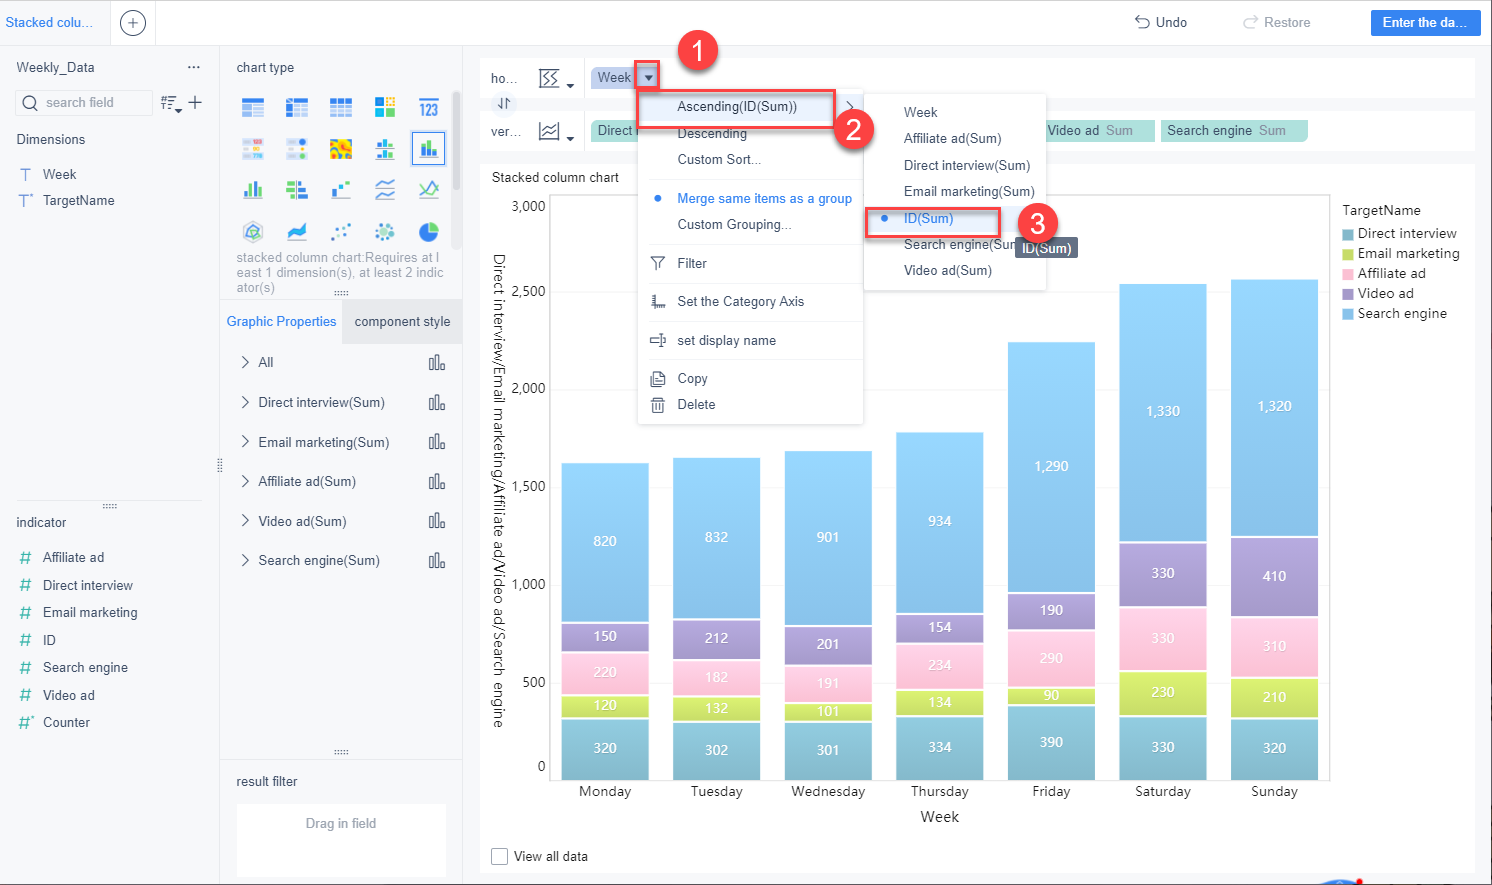Select Set the Category Axis menu item
1492x885 pixels.
coord(740,301)
